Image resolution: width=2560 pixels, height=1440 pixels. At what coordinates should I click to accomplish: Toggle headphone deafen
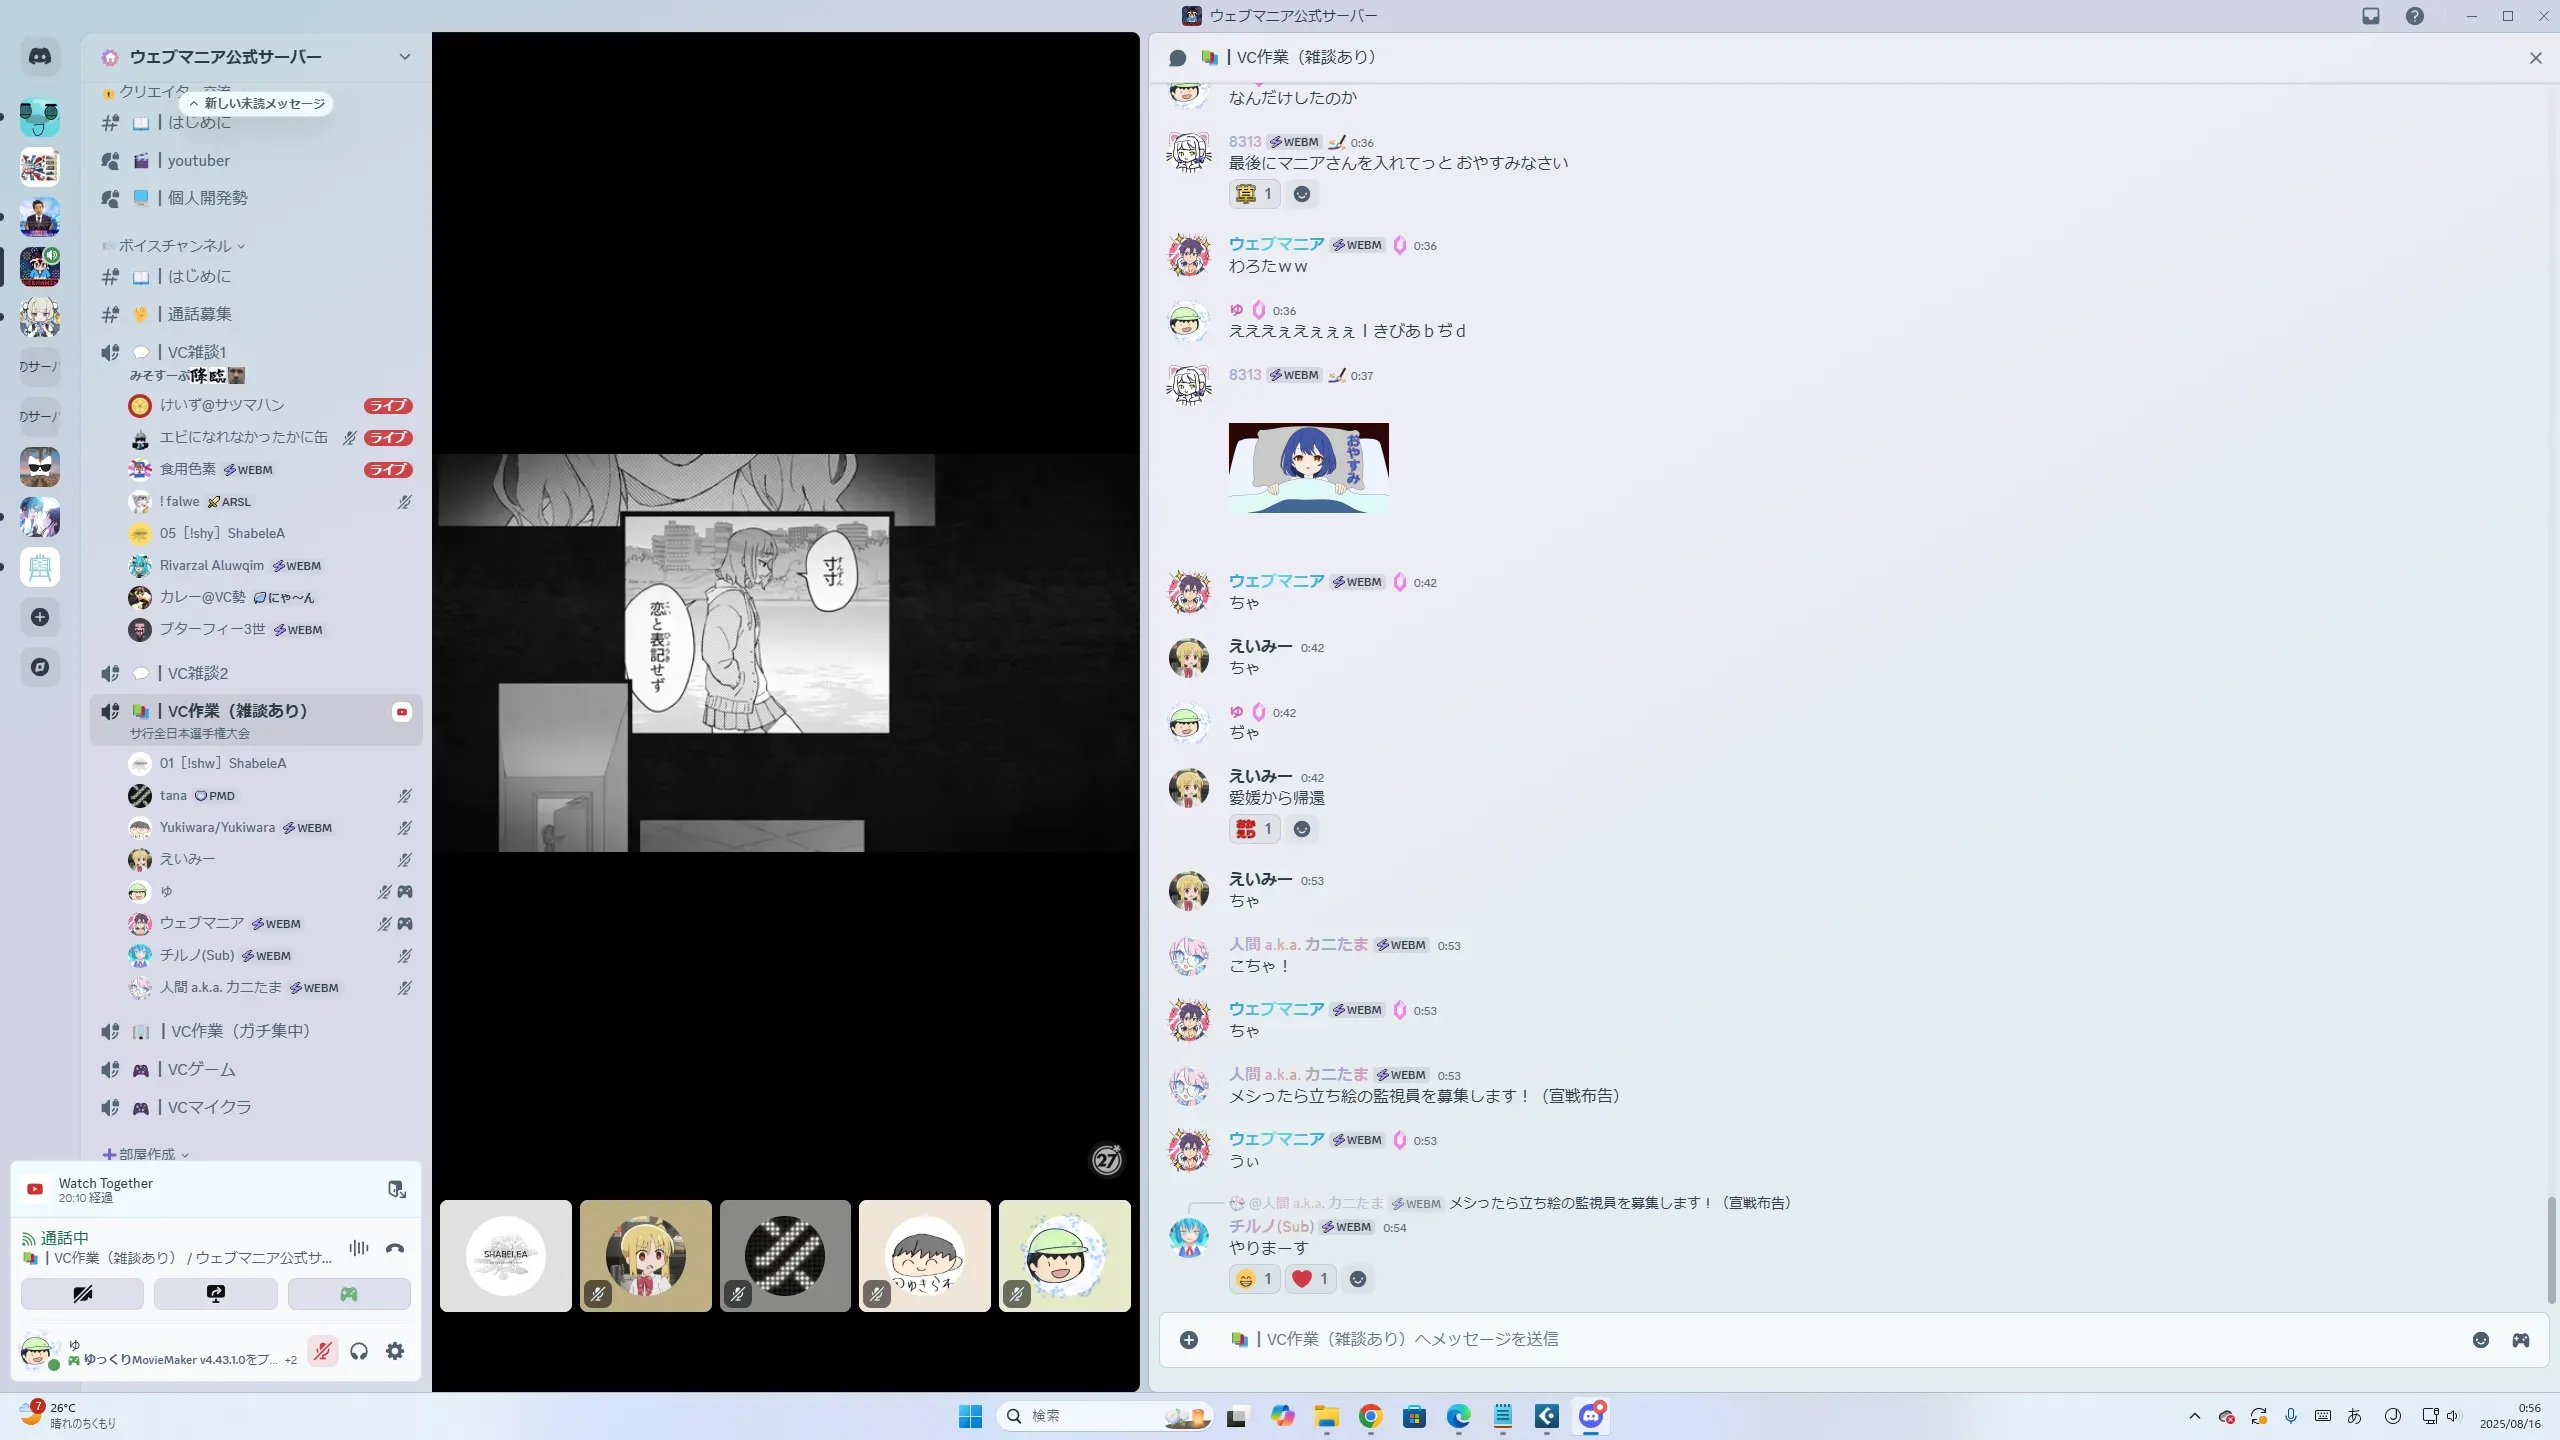click(x=359, y=1351)
